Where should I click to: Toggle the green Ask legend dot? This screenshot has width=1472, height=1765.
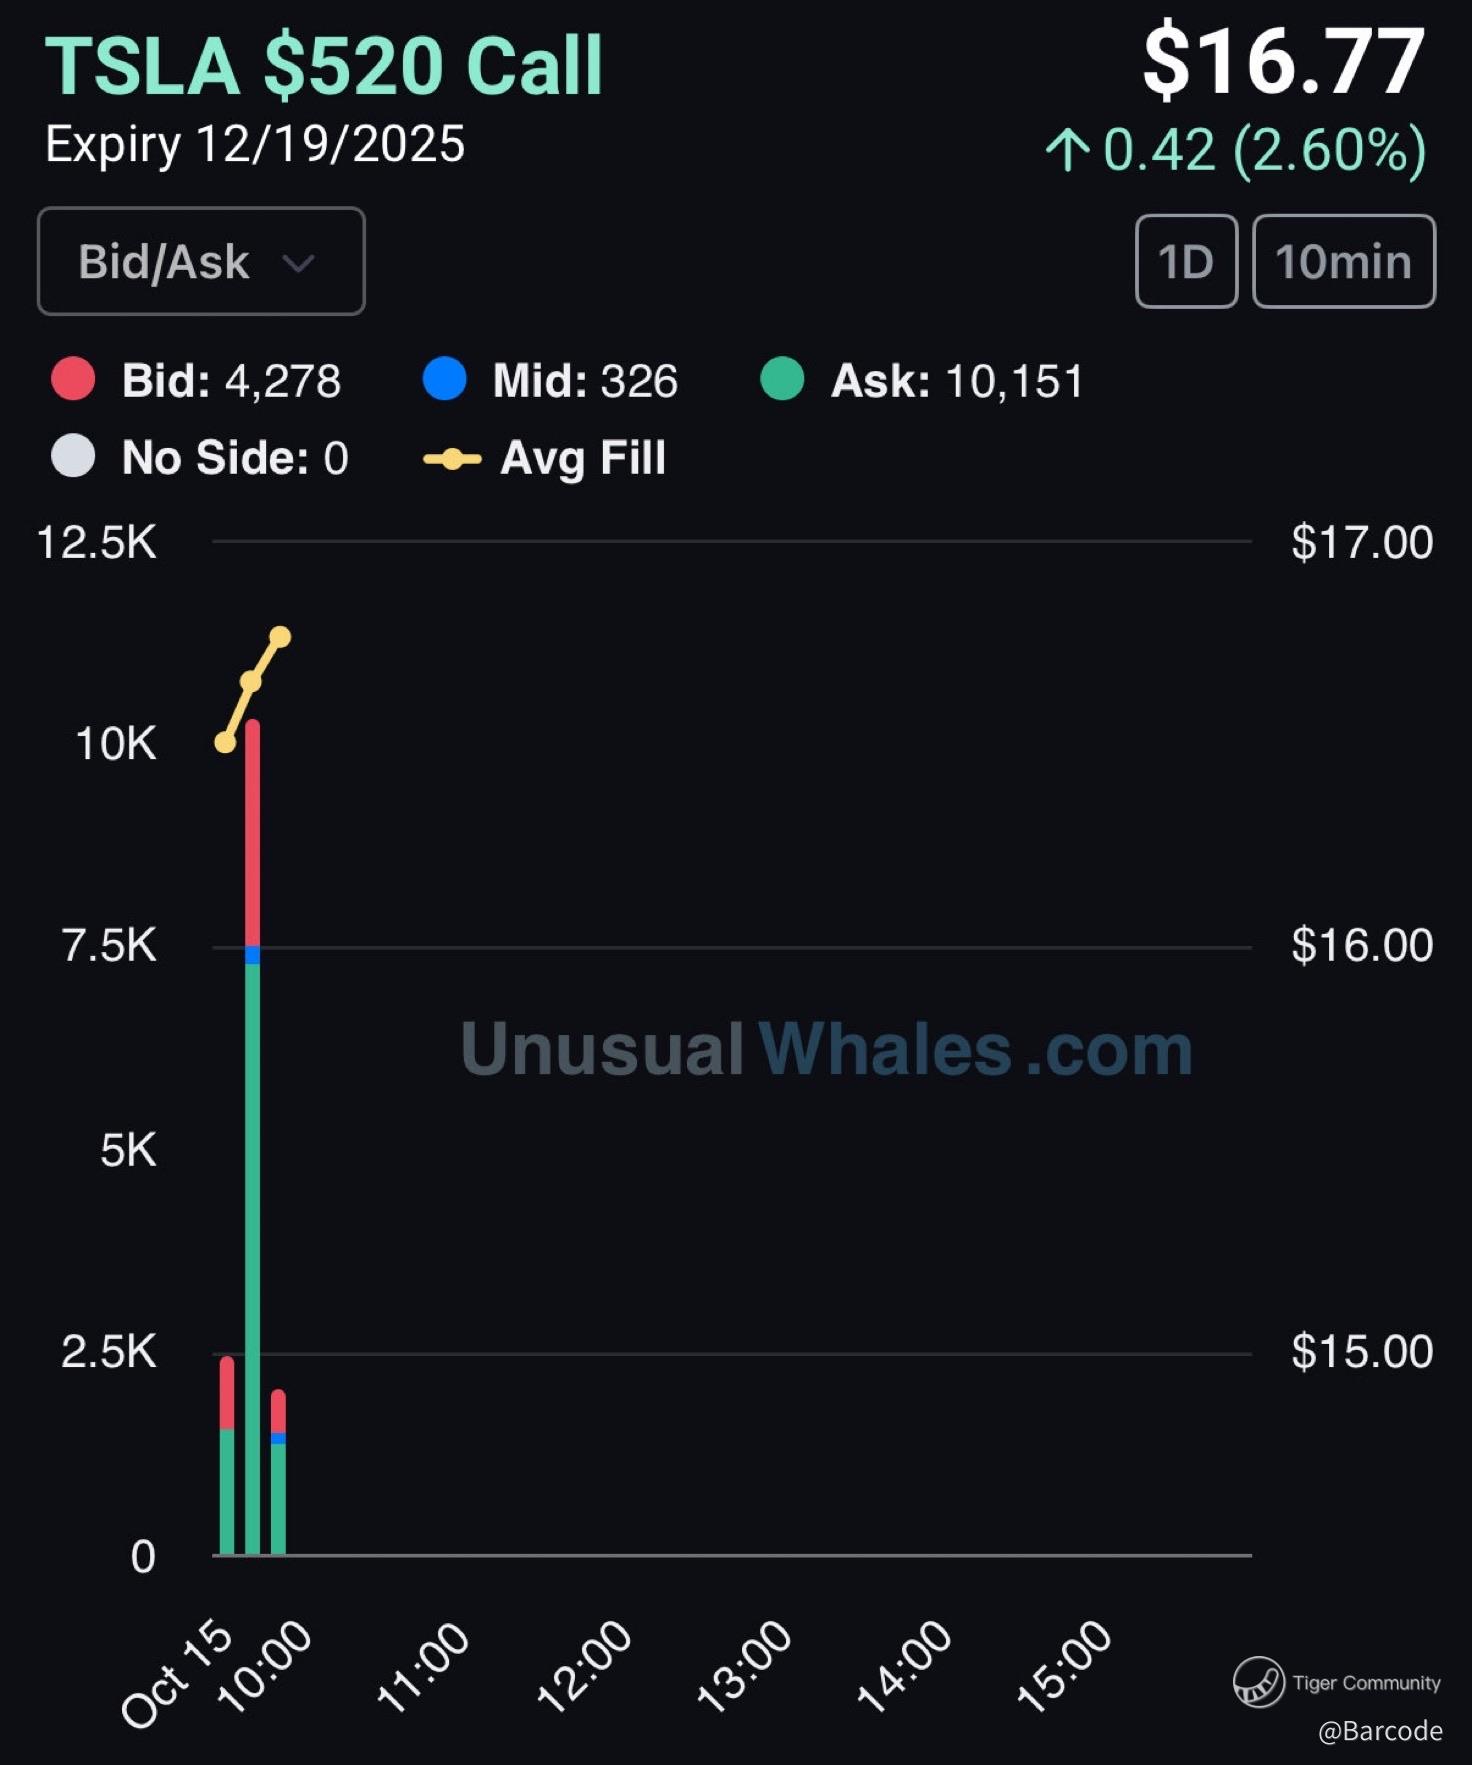tap(782, 380)
